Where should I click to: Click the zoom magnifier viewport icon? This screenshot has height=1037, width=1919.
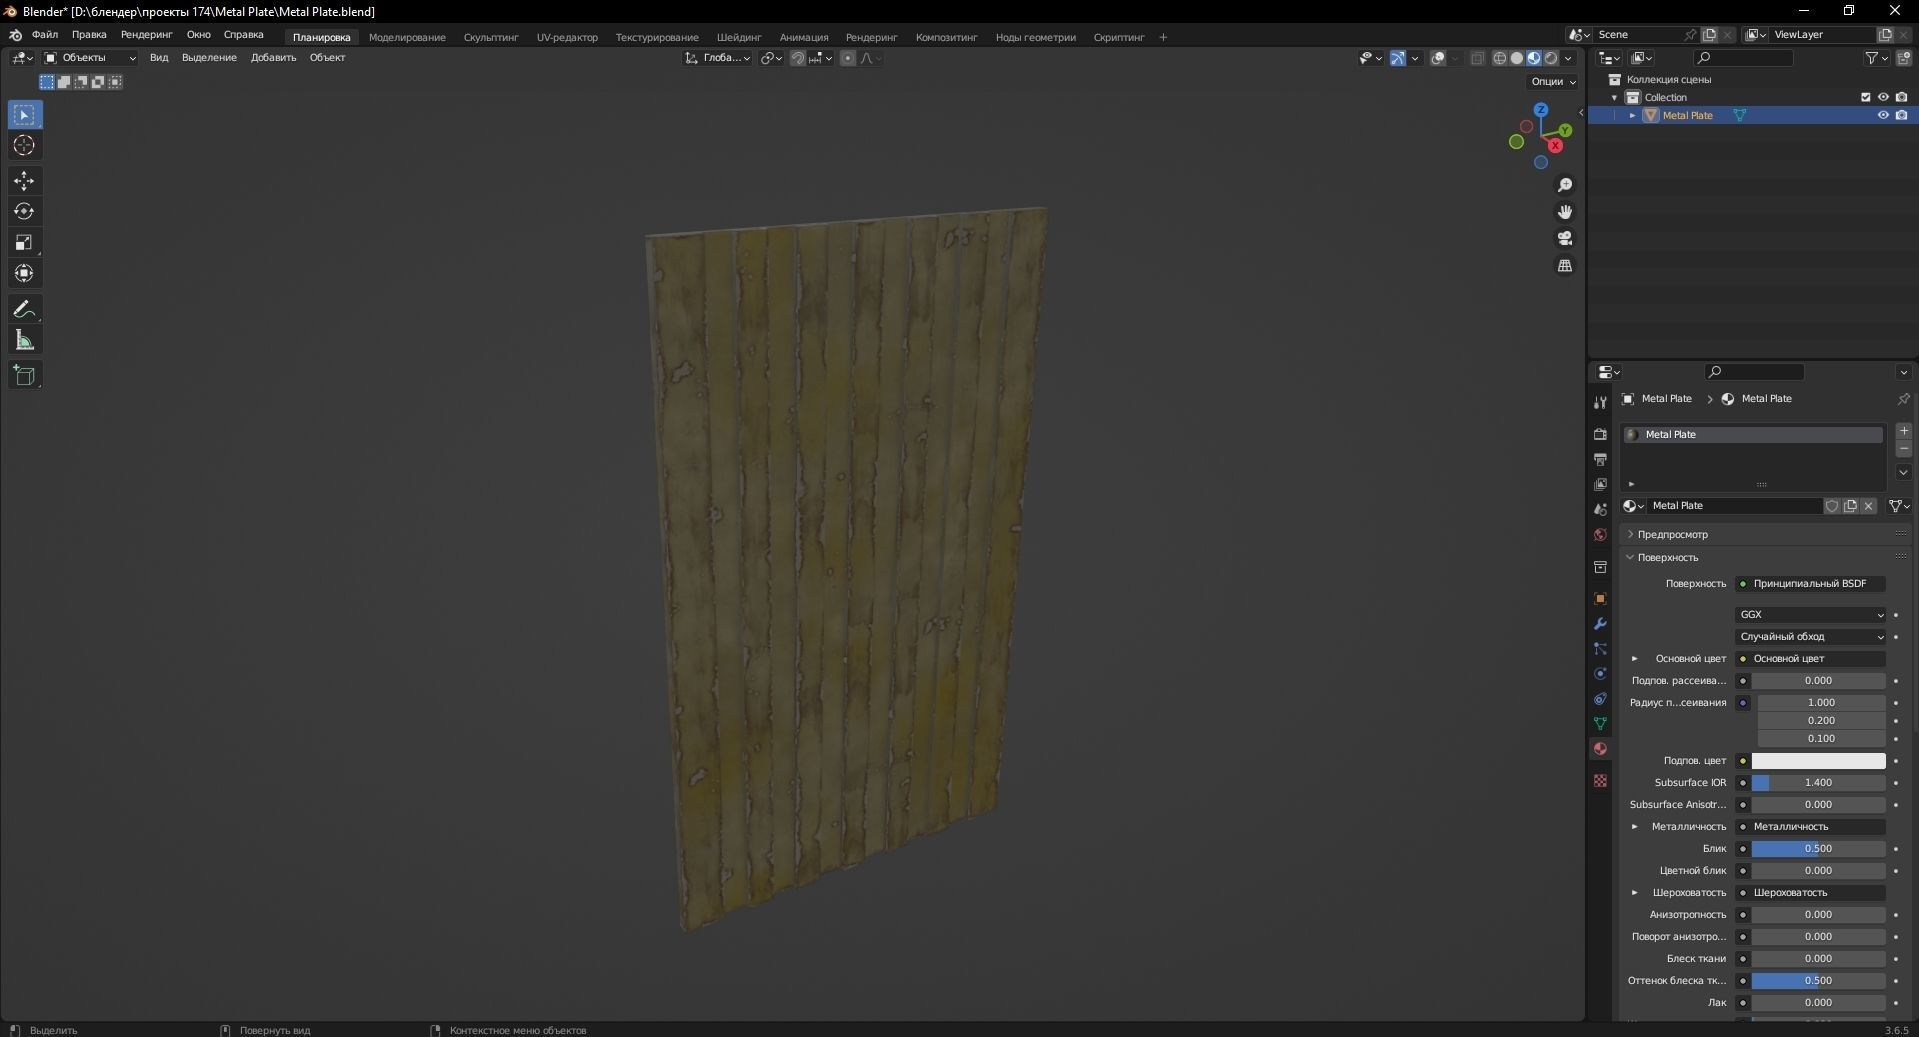point(1565,185)
